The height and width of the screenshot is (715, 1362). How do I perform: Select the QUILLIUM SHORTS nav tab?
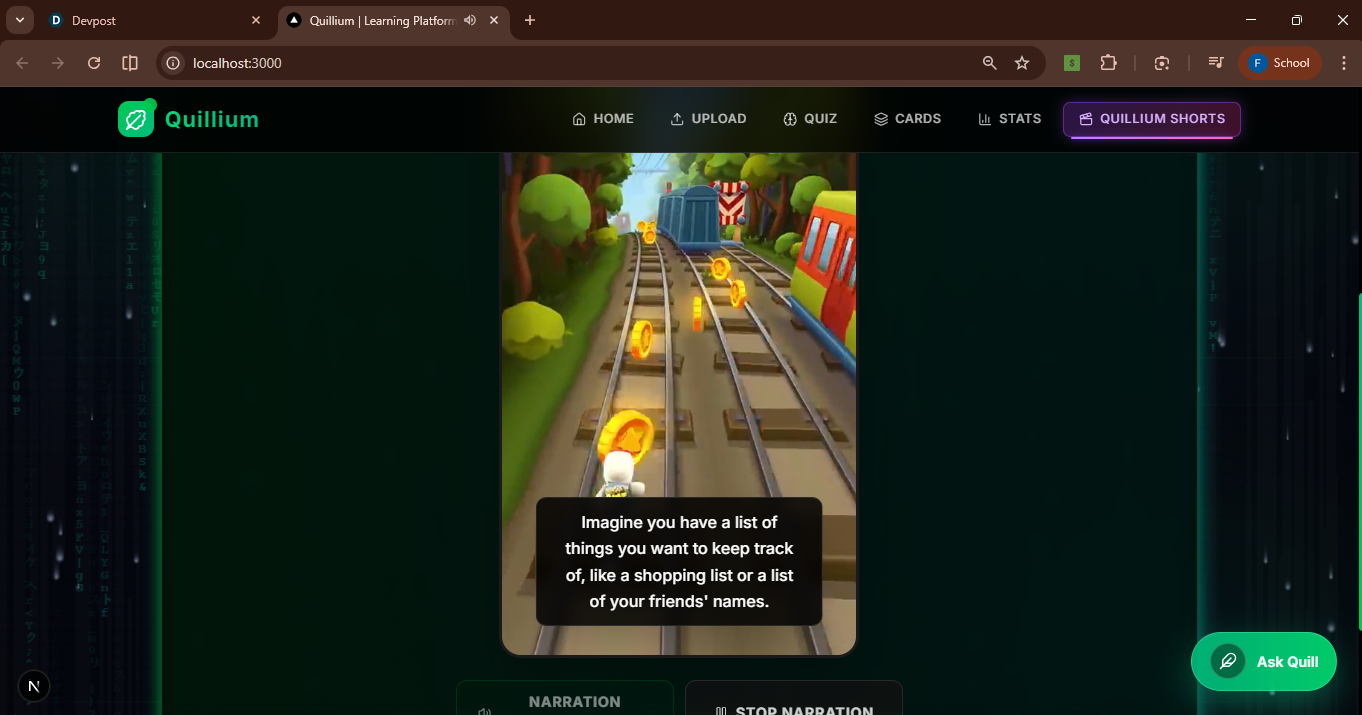(x=1152, y=119)
